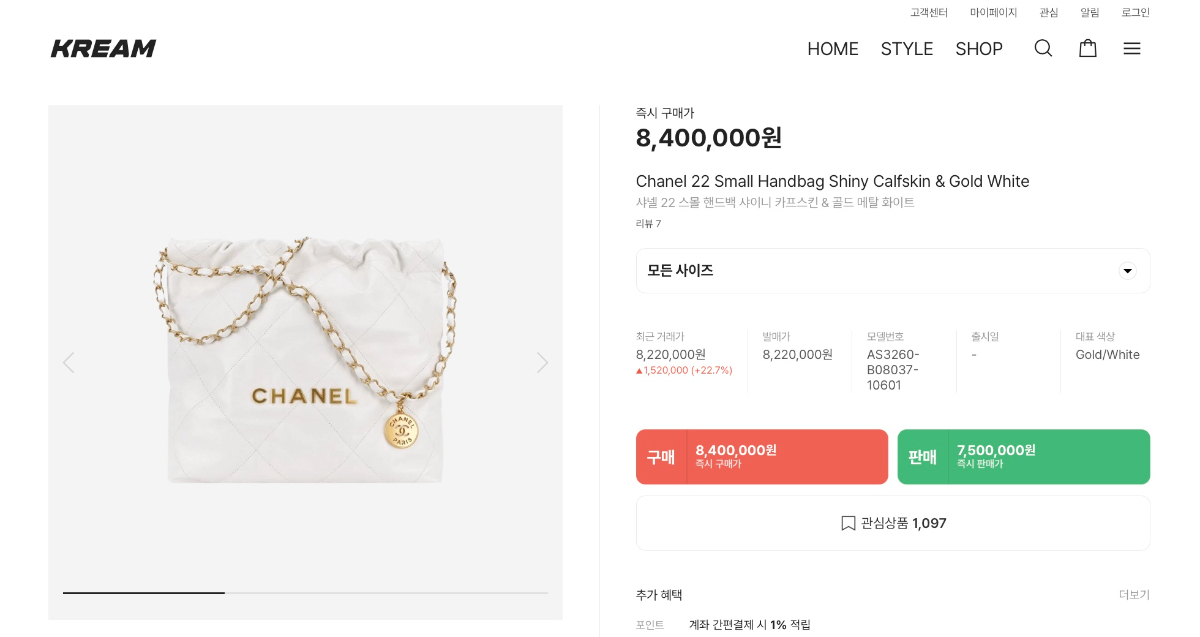The width and height of the screenshot is (1200, 637).
Task: Show next product image with right arrow
Action: 542,362
